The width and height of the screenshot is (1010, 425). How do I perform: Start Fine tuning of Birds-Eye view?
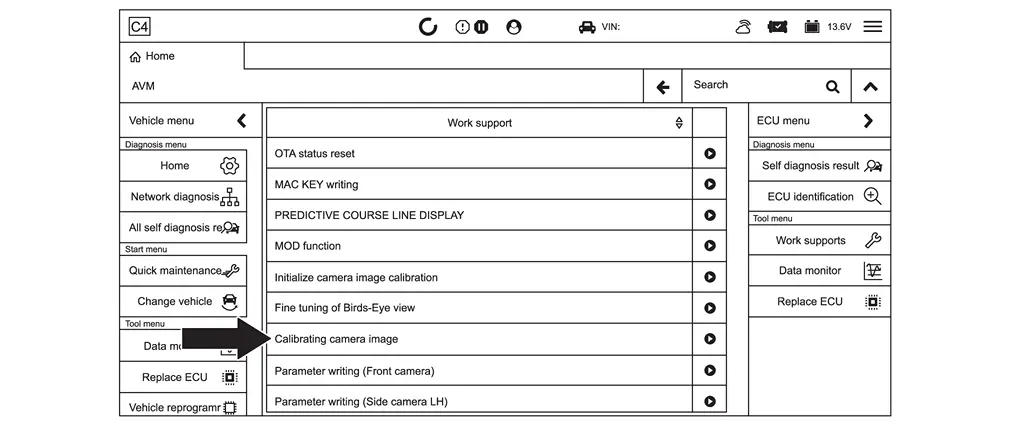pos(709,308)
